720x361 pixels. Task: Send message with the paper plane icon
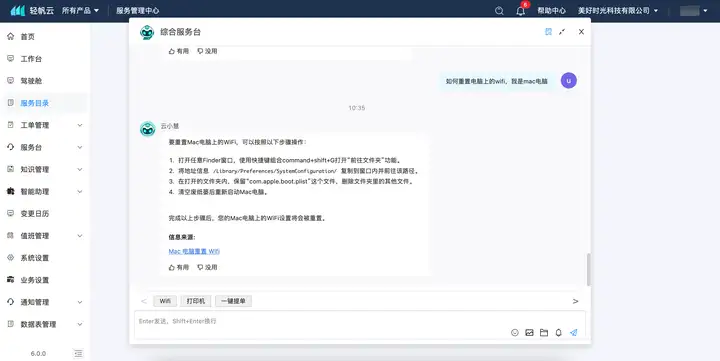pyautogui.click(x=574, y=333)
